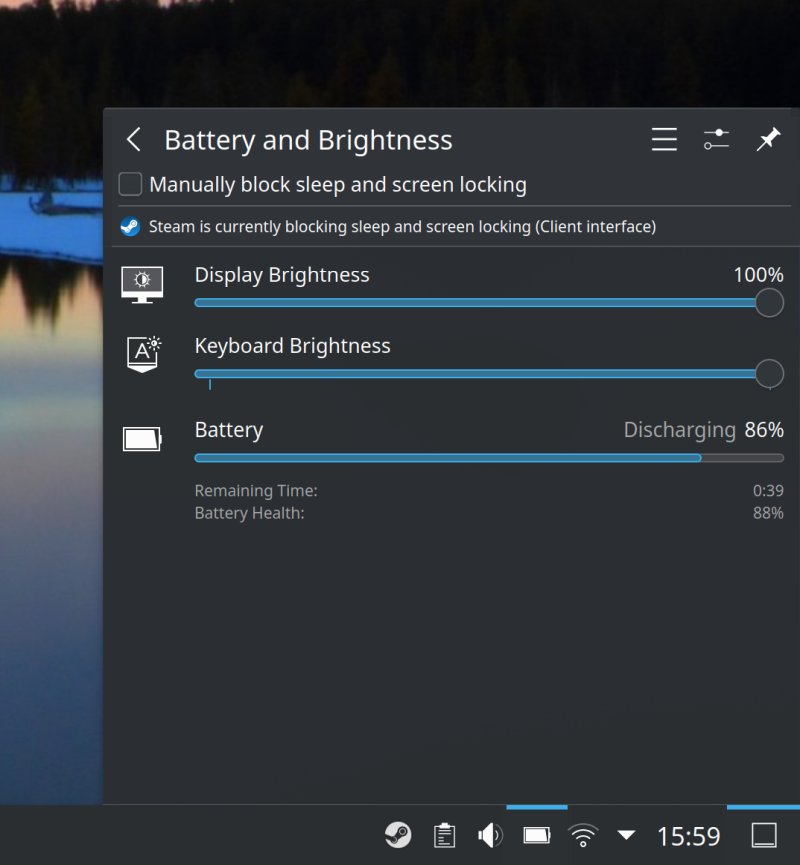The height and width of the screenshot is (865, 800).
Task: Enable manually block sleep and screen locking
Action: pyautogui.click(x=130, y=185)
